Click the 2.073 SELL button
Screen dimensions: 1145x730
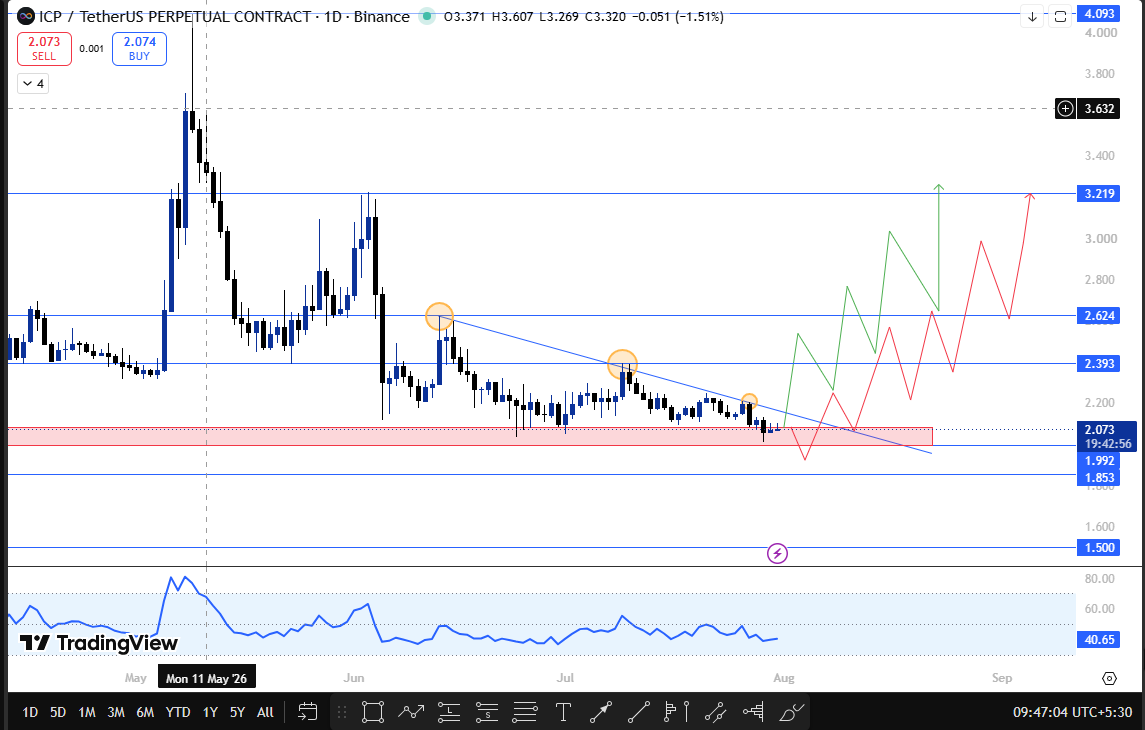[44, 49]
